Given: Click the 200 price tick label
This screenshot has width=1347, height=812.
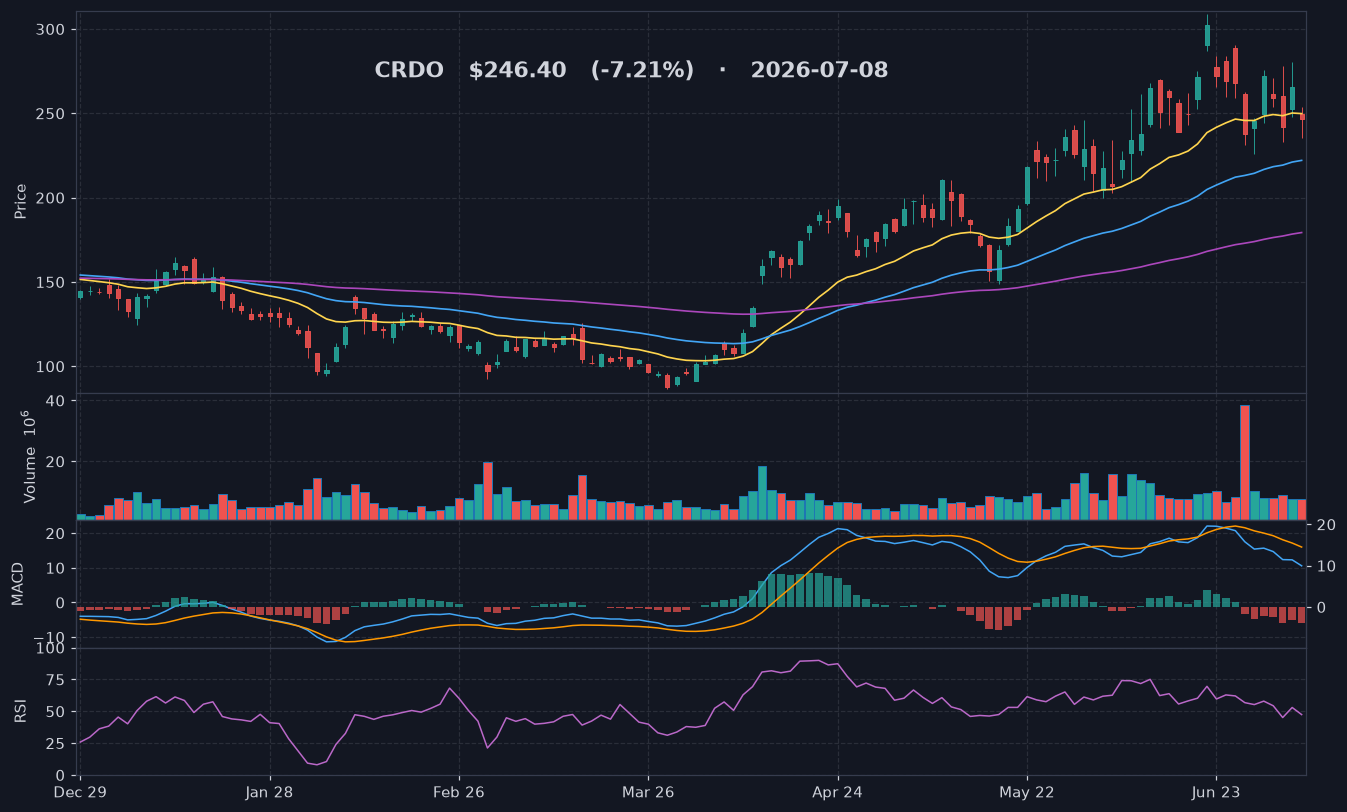Looking at the screenshot, I should coord(52,198).
